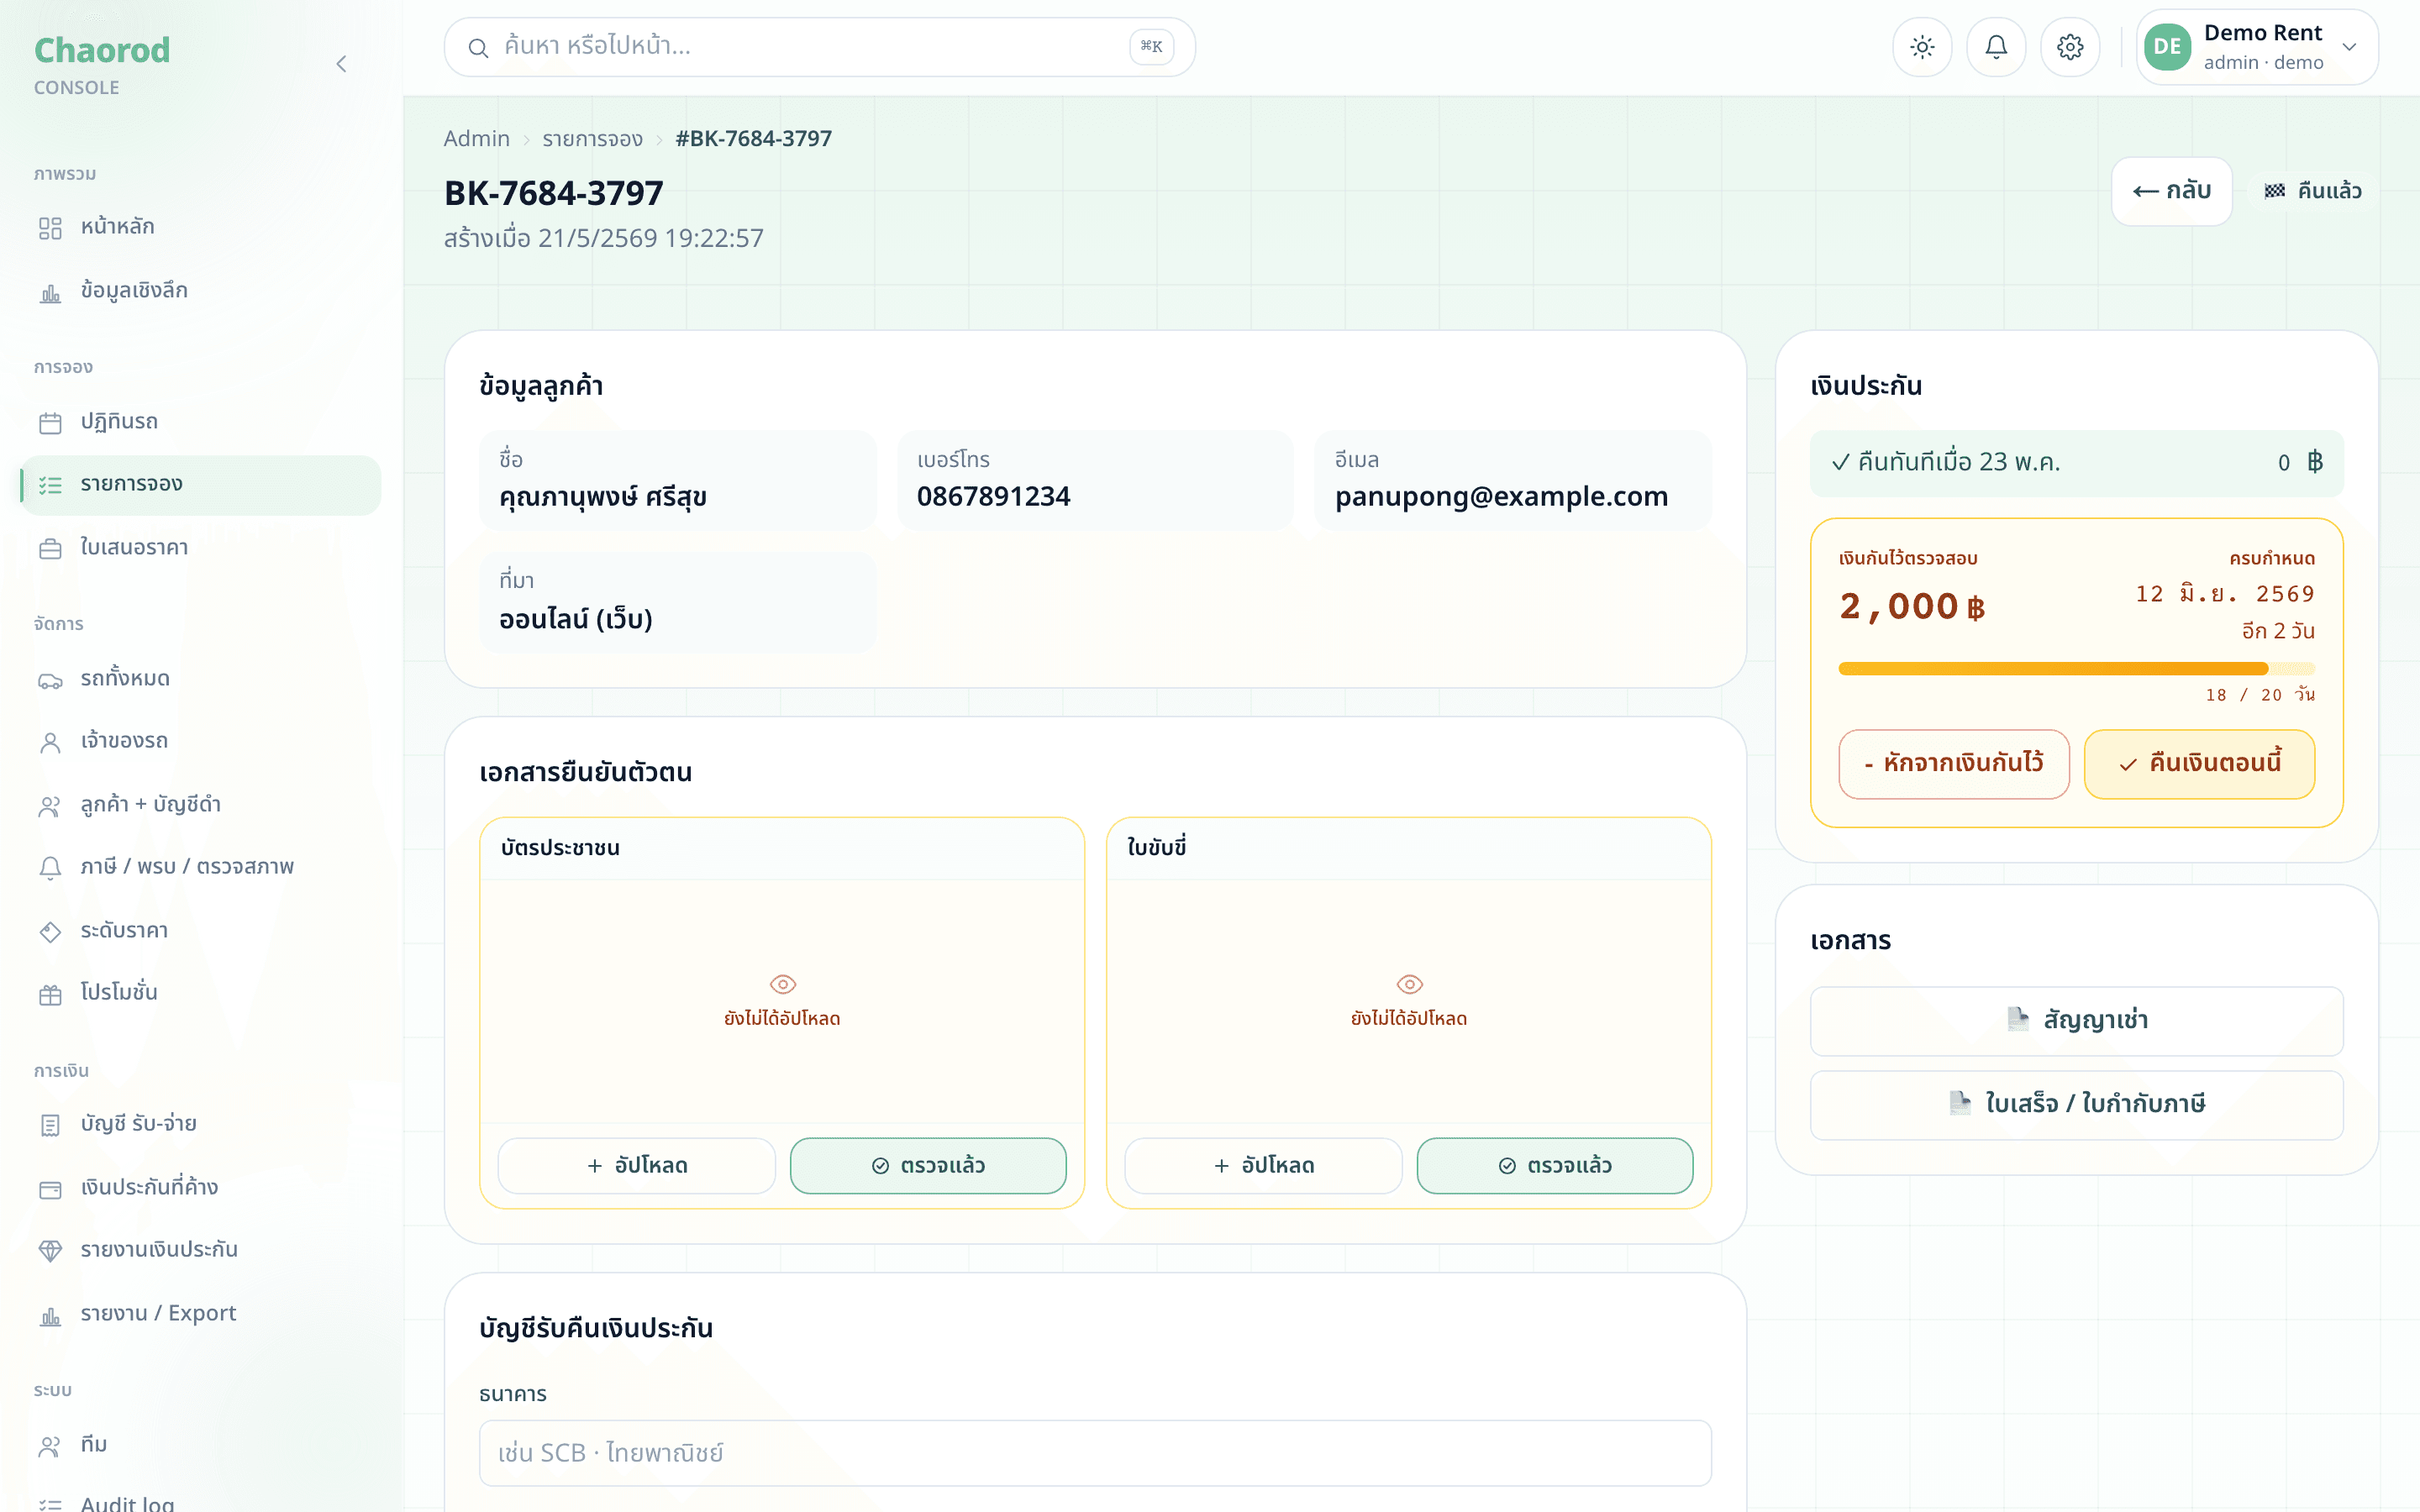The height and width of the screenshot is (1512, 2420).
Task: Click the ทีม team icon
Action: tap(50, 1446)
